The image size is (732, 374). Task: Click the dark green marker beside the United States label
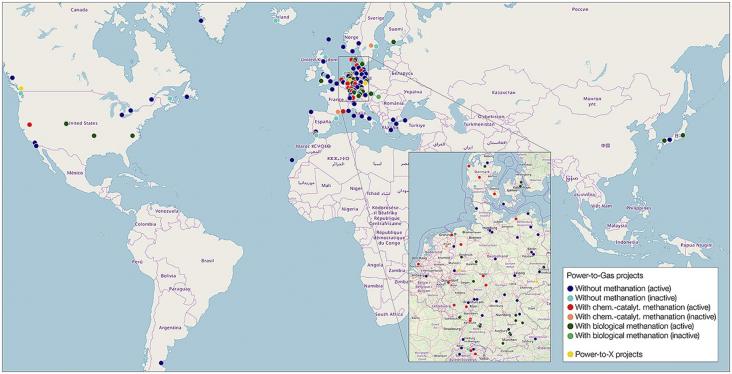click(66, 124)
